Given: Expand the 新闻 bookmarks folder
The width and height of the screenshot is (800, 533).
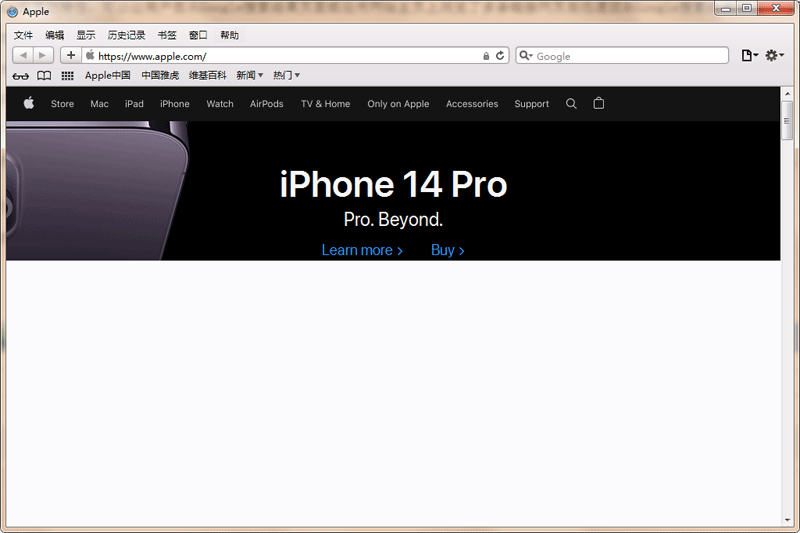Looking at the screenshot, I should click(x=249, y=75).
